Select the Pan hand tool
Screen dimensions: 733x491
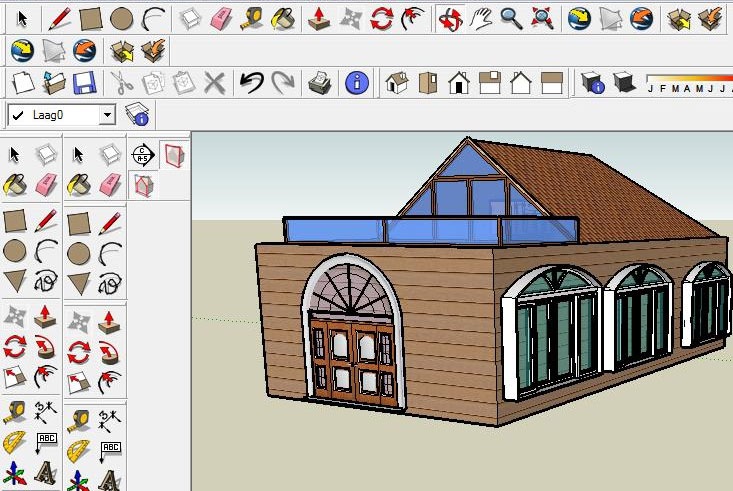(481, 19)
